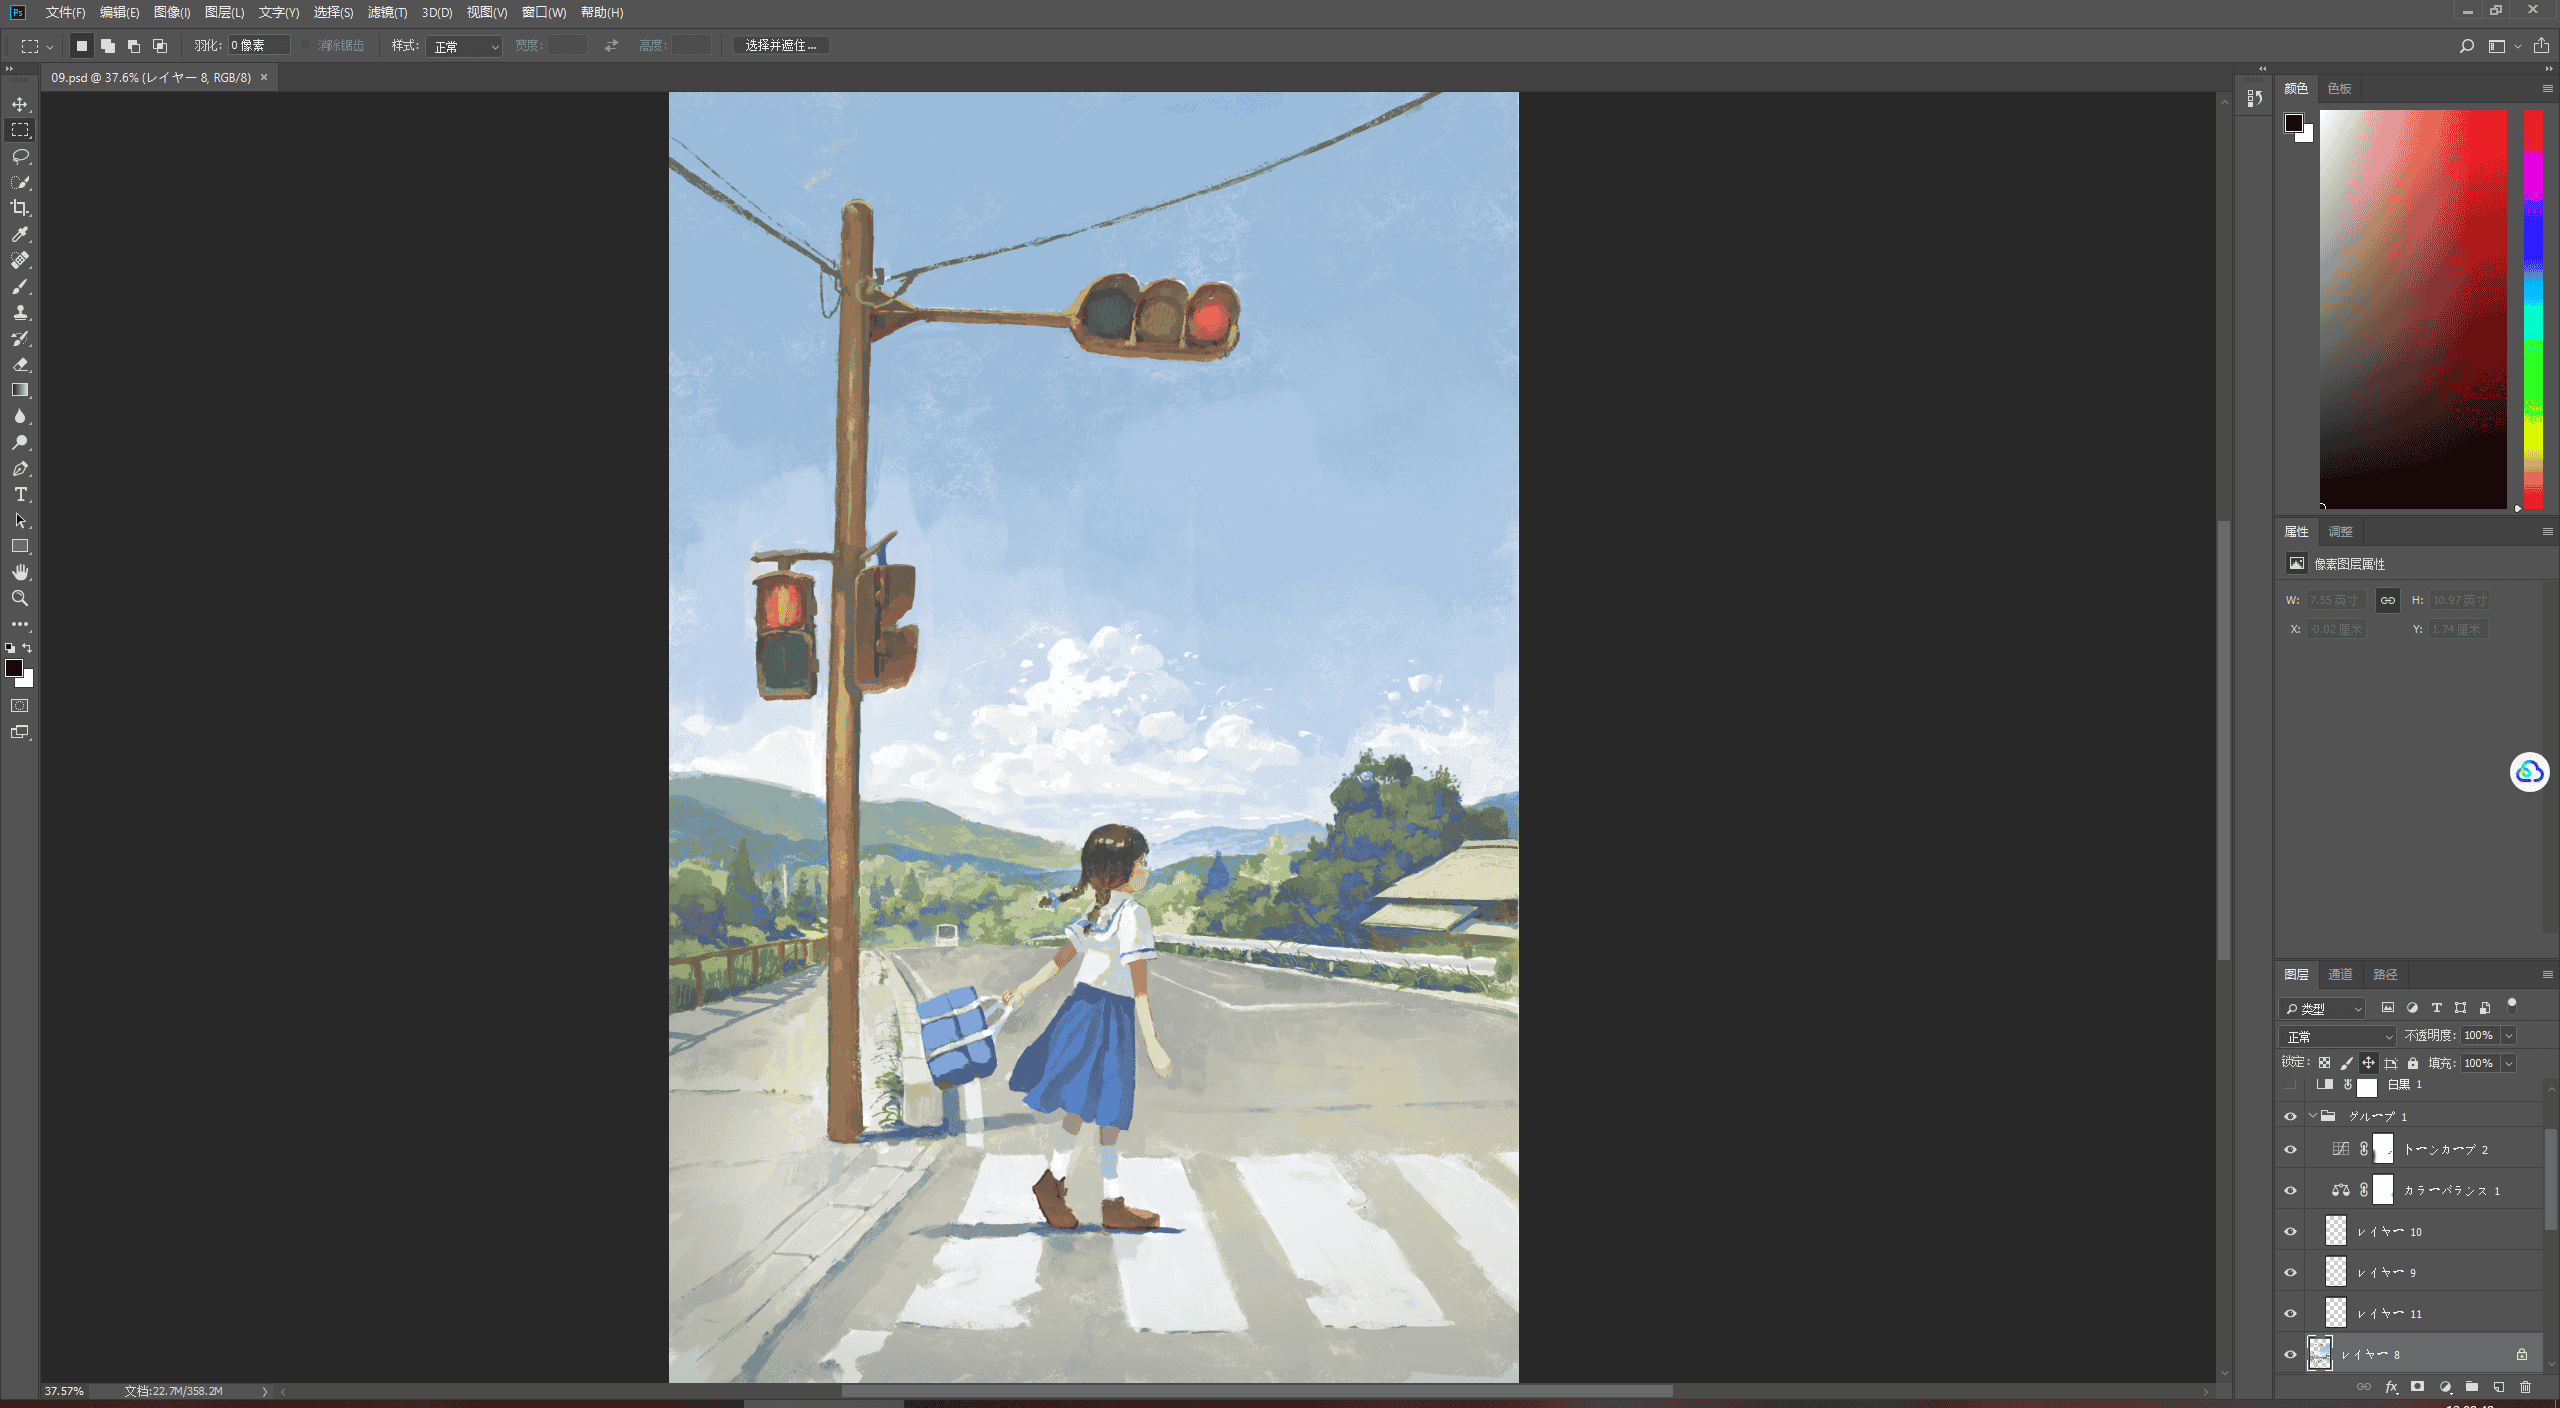Click the fx layer style icon
The width and height of the screenshot is (2560, 1408).
point(2391,1387)
